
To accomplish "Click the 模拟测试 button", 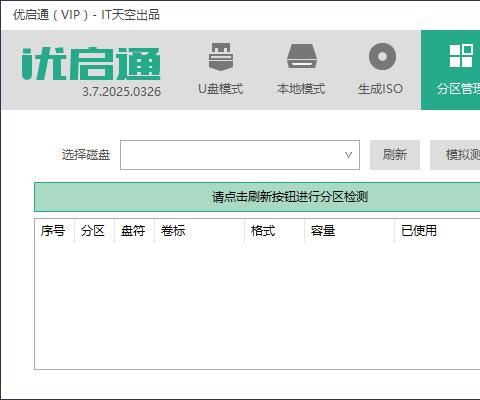I will tap(455, 155).
